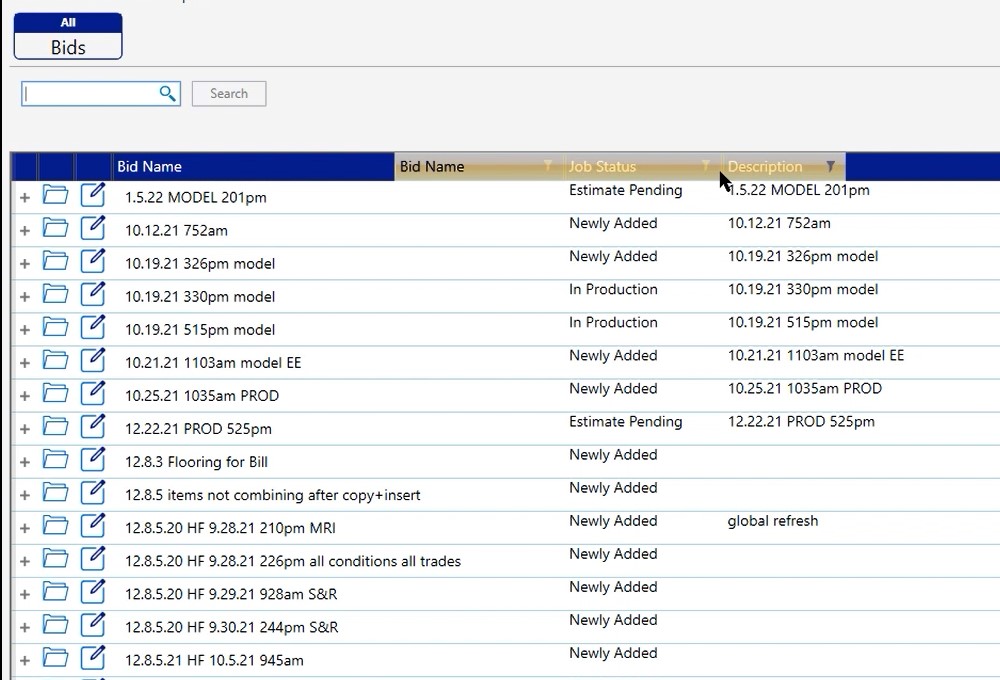Viewport: 1000px width, 680px height.
Task: Open folder for 10.19.21 326pm model
Action: (x=55, y=263)
